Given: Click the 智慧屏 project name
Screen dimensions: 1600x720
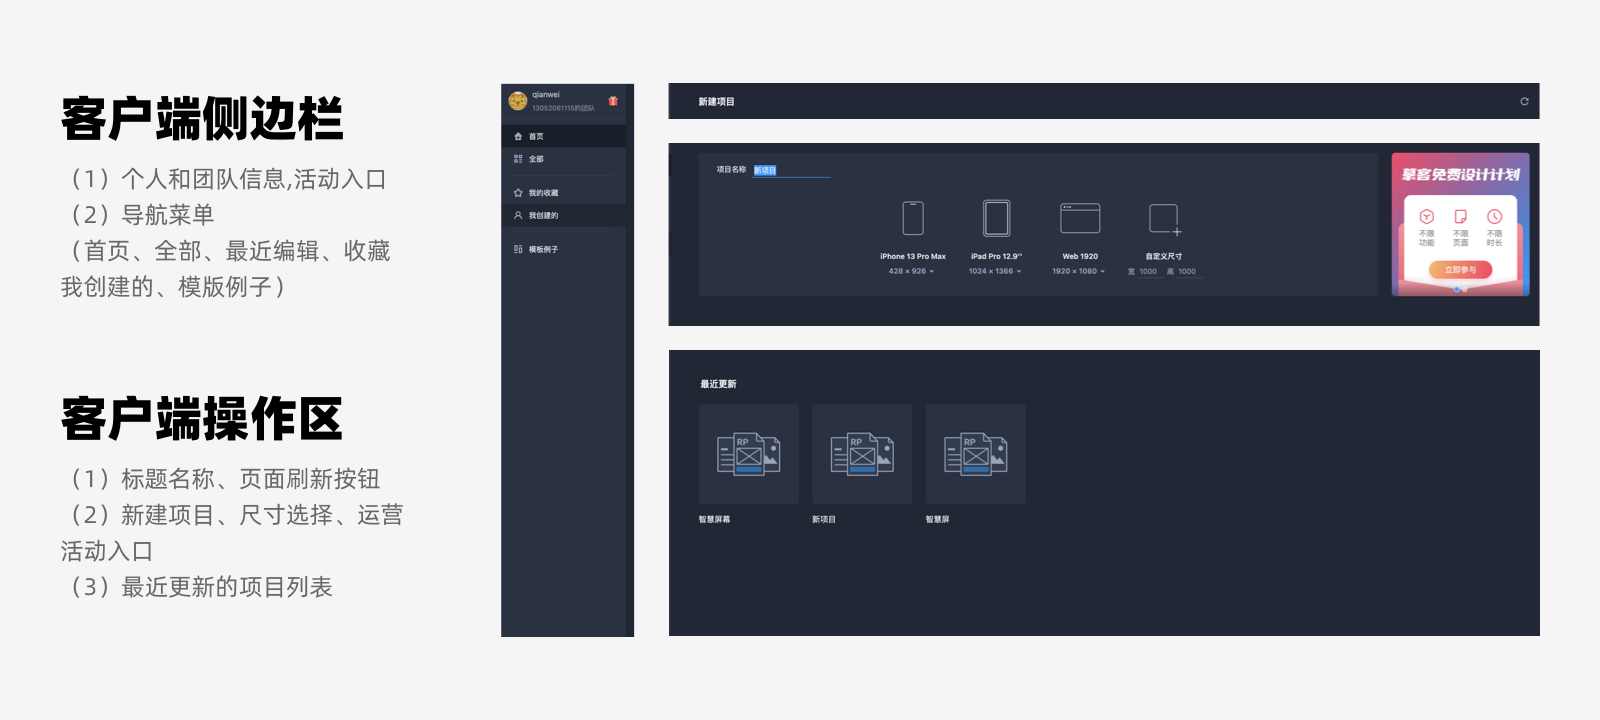Looking at the screenshot, I should pyautogui.click(x=938, y=520).
